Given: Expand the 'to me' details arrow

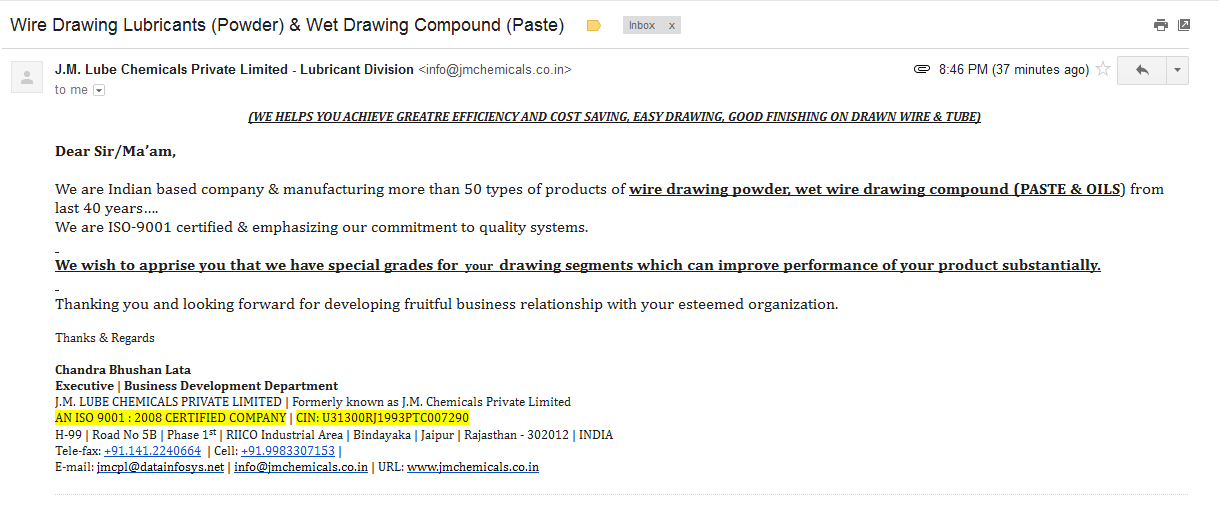Looking at the screenshot, I should point(99,90).
